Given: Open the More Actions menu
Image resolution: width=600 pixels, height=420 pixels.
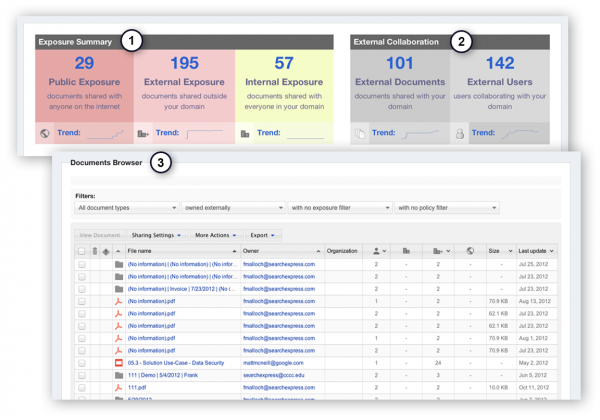Looking at the screenshot, I should 215,235.
